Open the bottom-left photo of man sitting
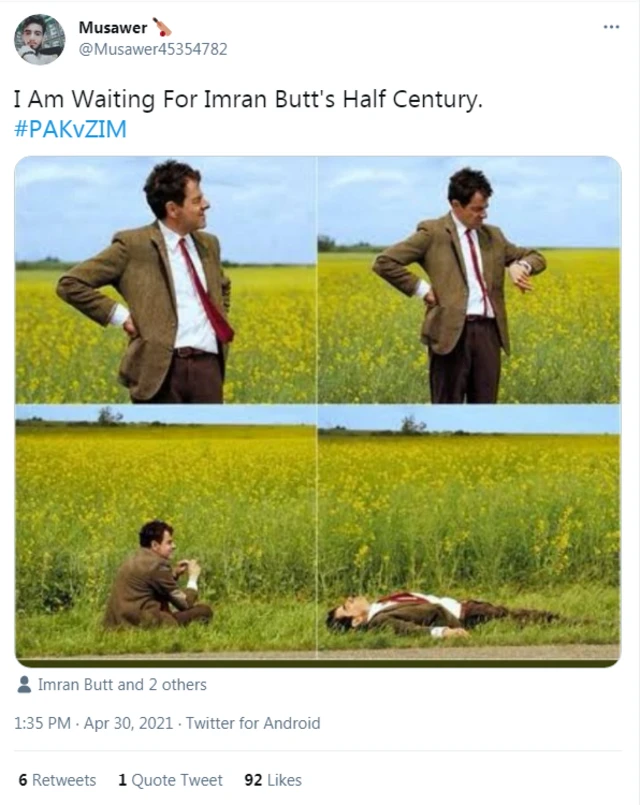 point(165,530)
